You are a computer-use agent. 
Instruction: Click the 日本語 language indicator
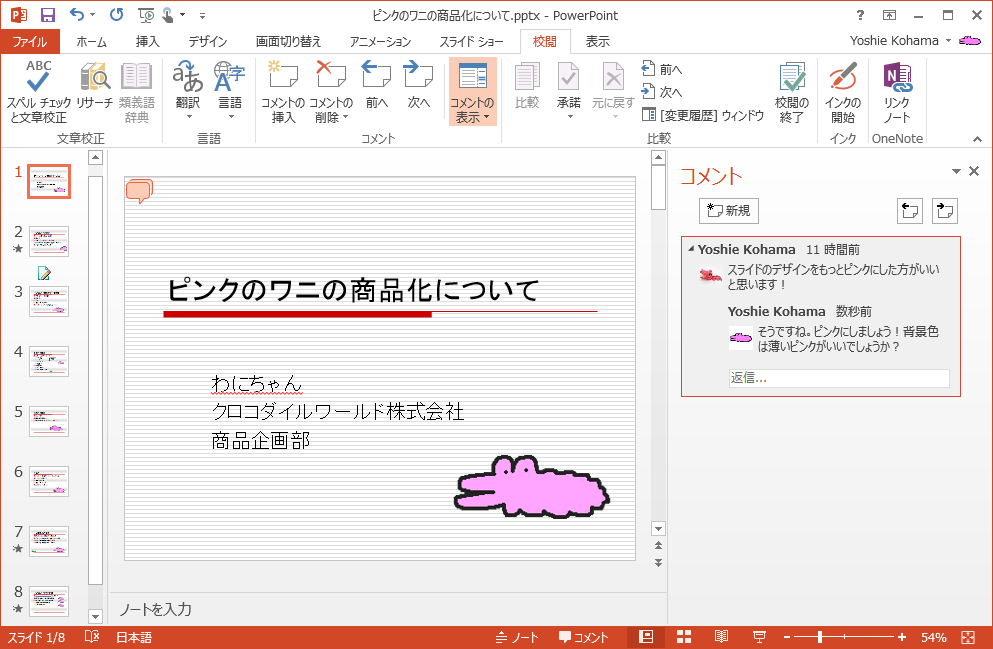[x=134, y=637]
